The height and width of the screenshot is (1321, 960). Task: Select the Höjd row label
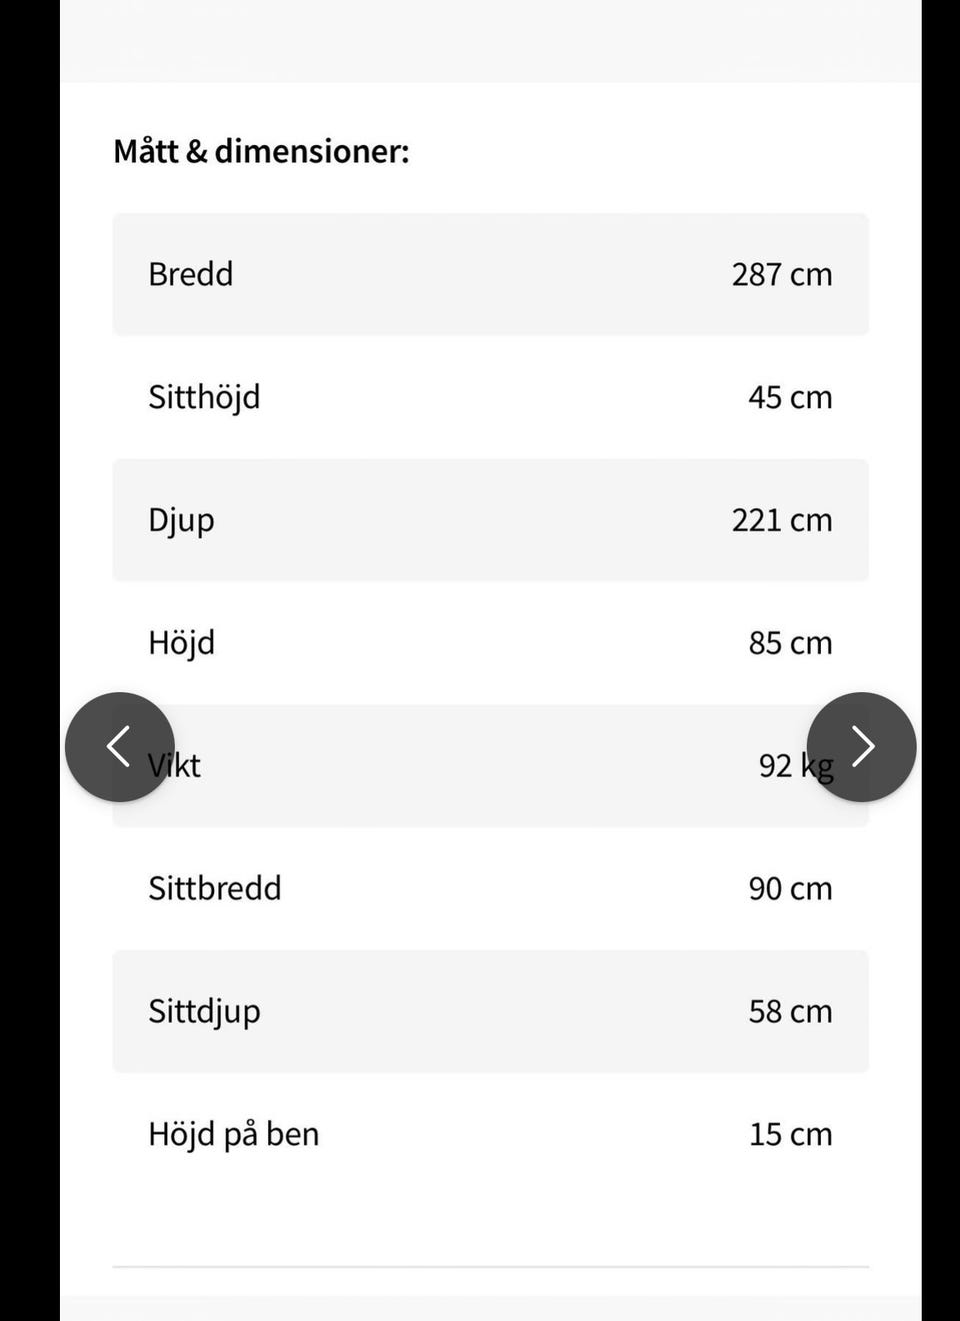coord(181,644)
